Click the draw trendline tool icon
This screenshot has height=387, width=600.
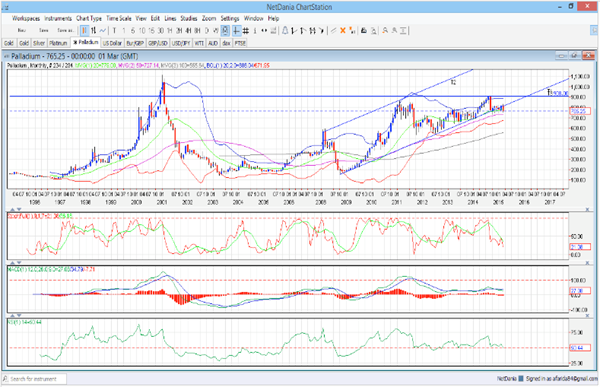pos(334,31)
